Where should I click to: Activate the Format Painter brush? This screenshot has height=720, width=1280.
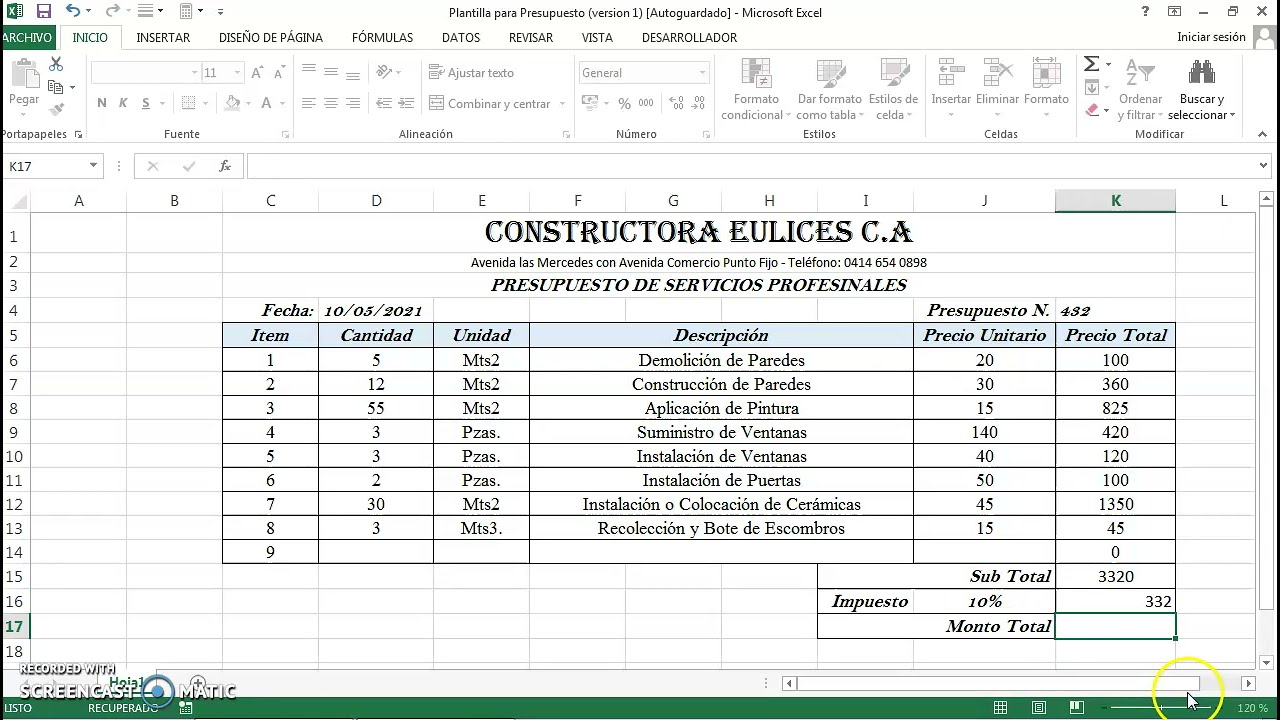click(x=56, y=110)
